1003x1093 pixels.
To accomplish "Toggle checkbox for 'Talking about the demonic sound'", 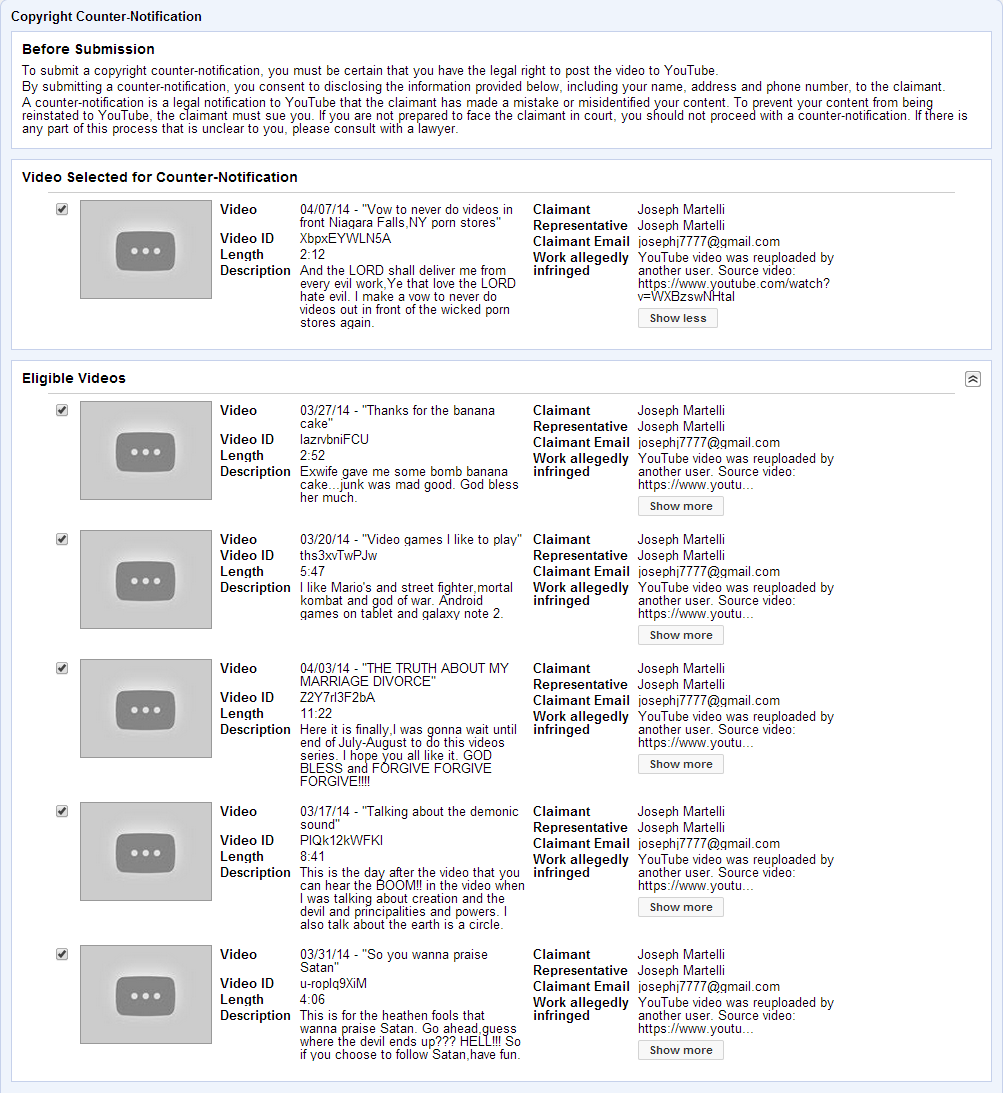I will pyautogui.click(x=62, y=811).
